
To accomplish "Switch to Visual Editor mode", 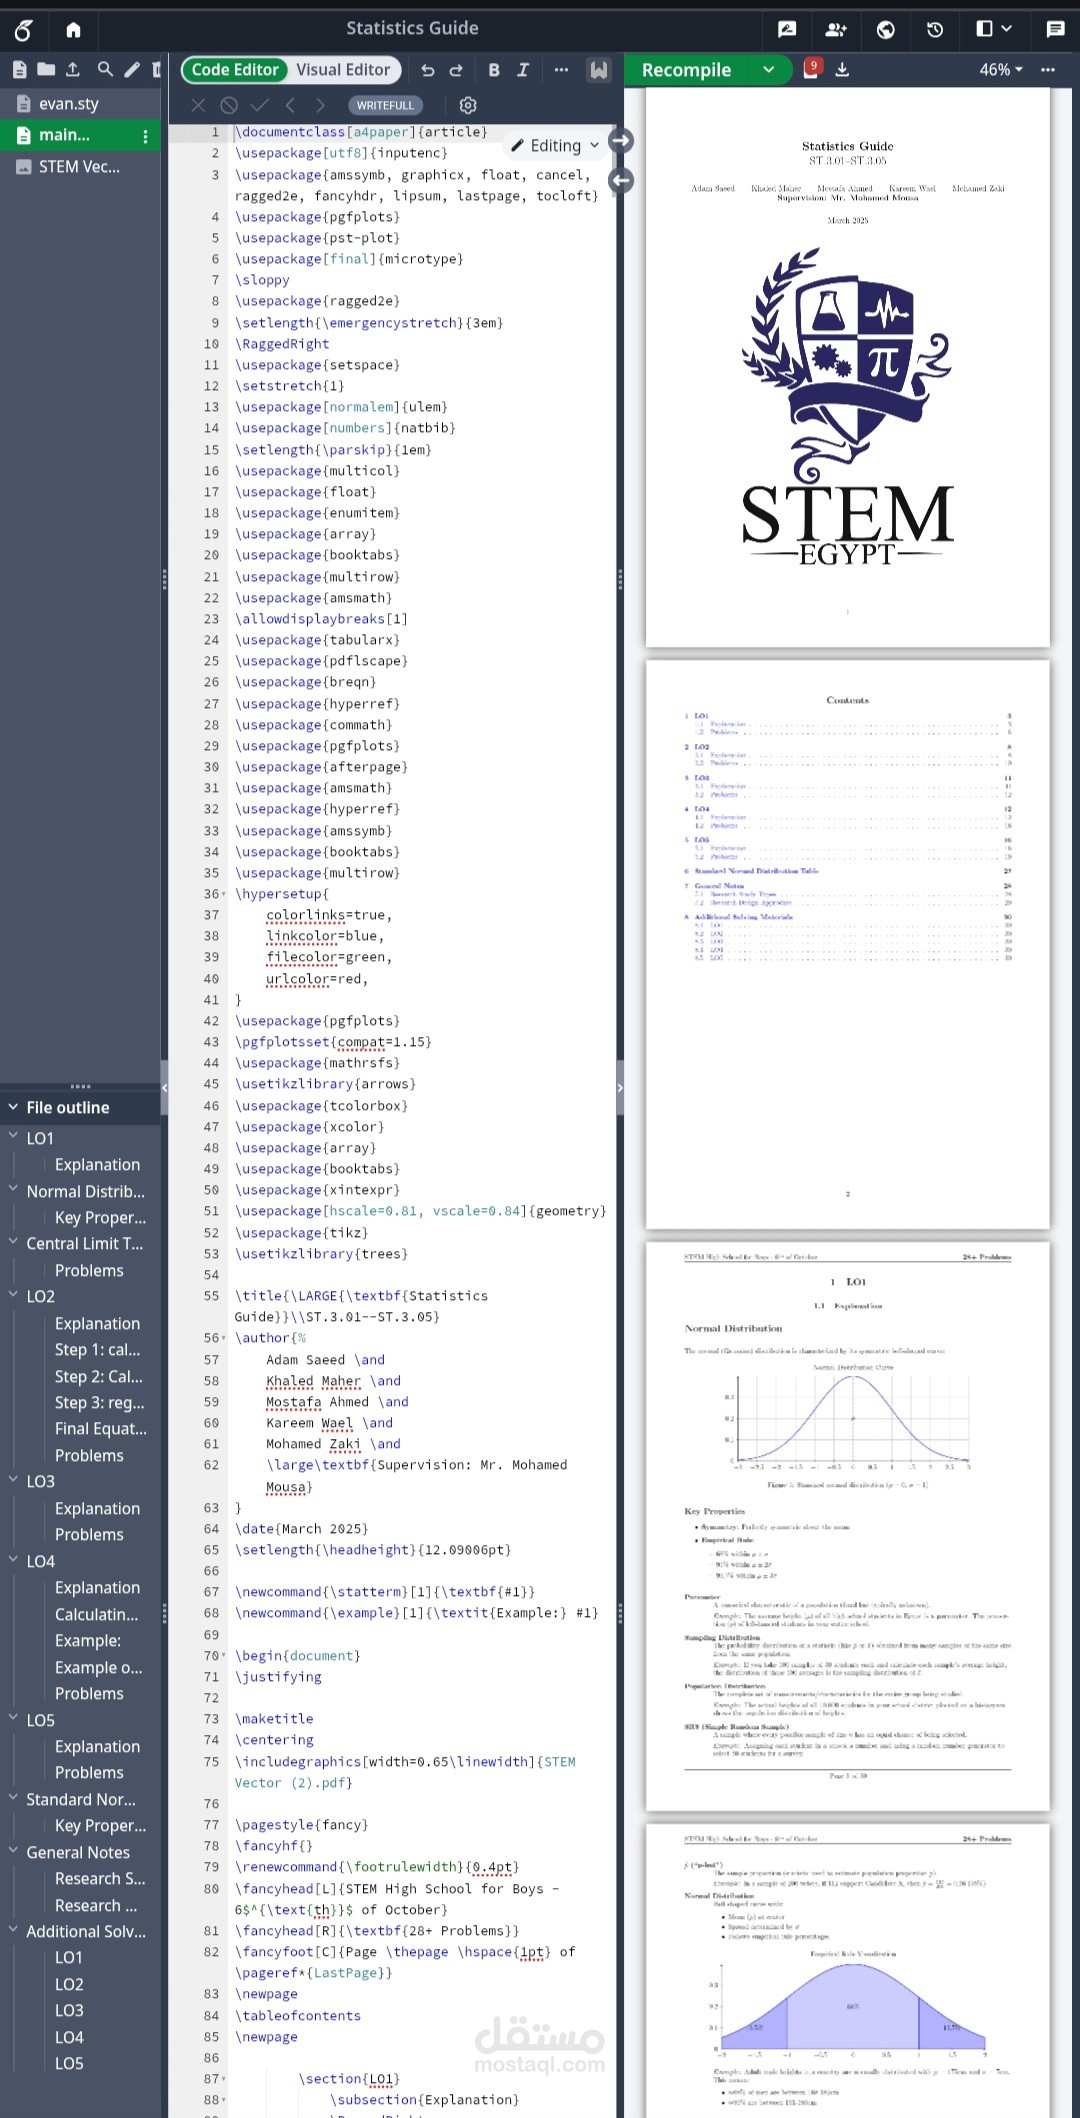I will pyautogui.click(x=343, y=70).
